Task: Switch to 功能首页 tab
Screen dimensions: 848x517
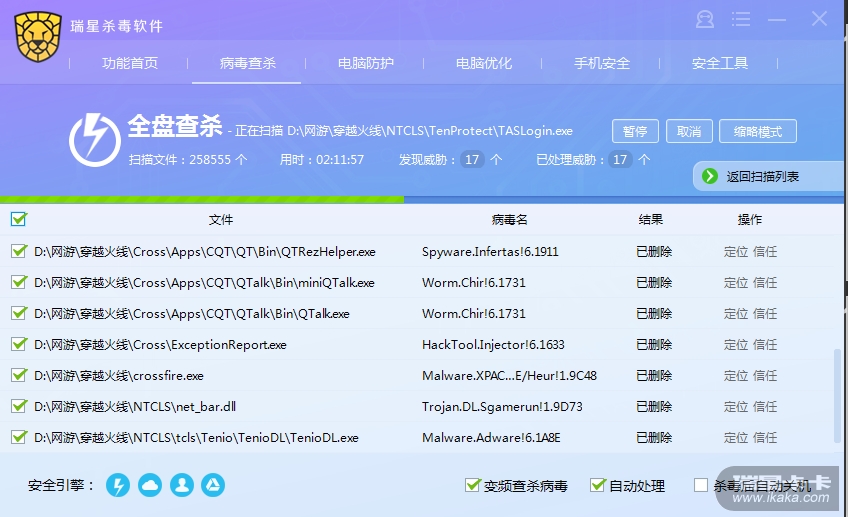Action: 130,63
